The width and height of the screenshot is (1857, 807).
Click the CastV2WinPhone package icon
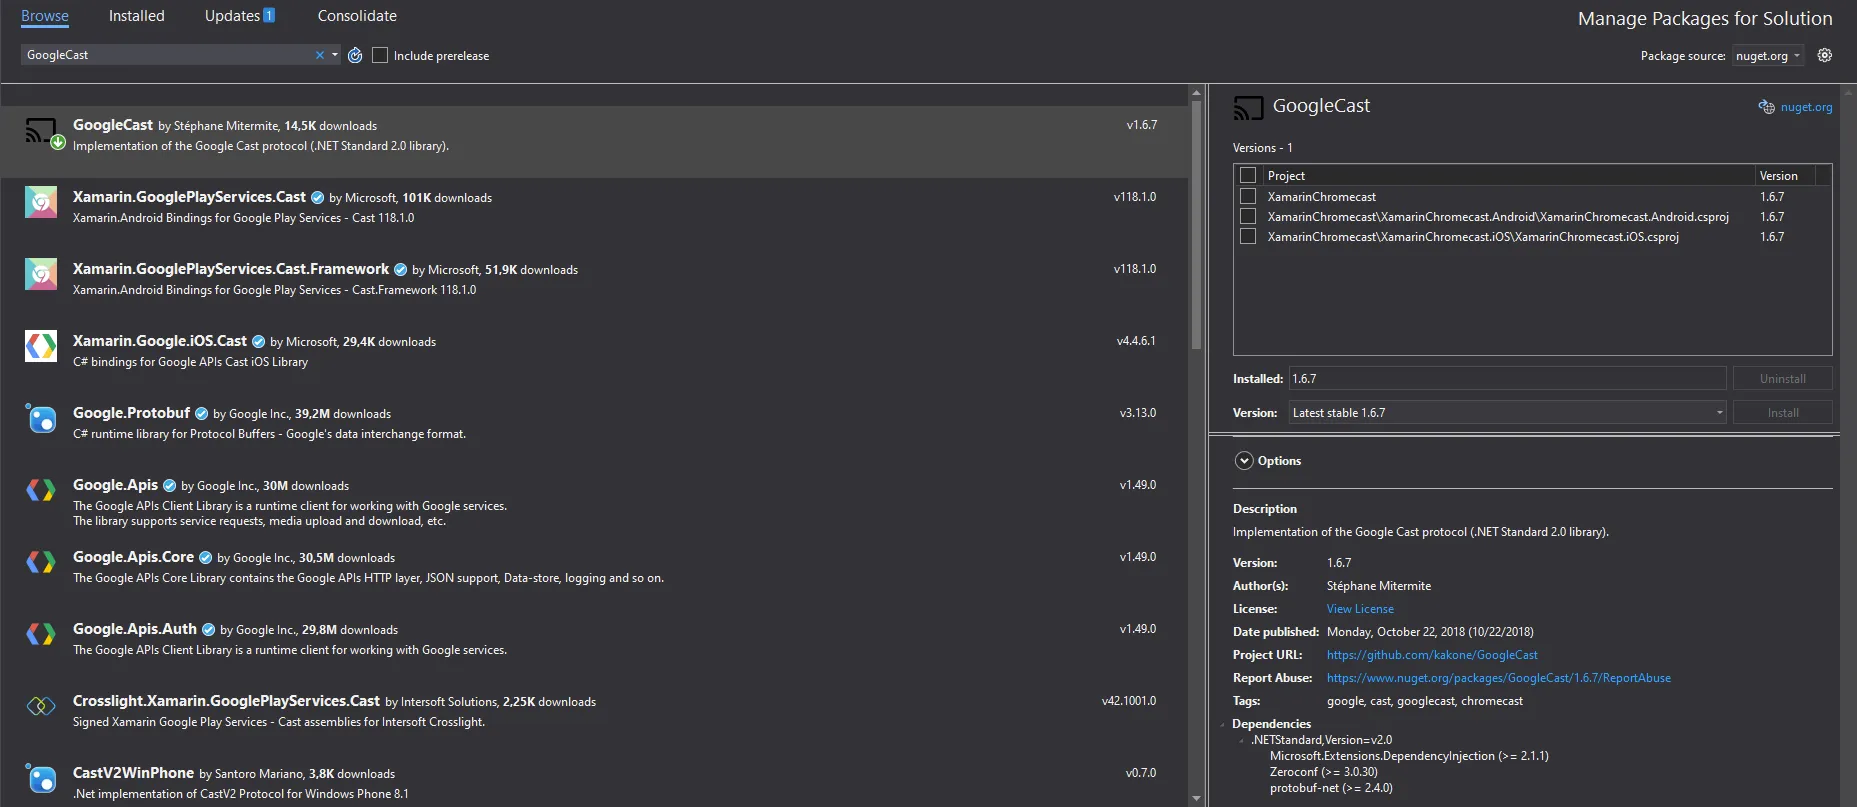point(41,778)
